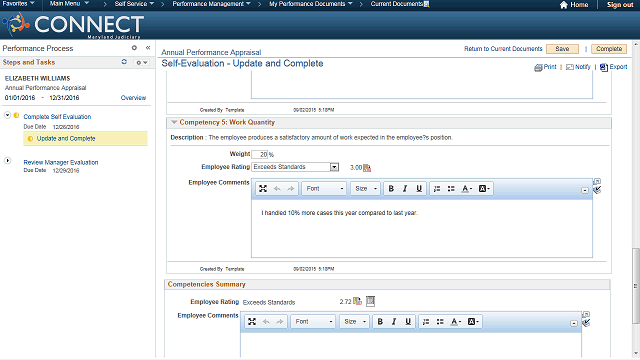The height and width of the screenshot is (360, 640).
Task: Open the Favorites menu
Action: pos(18,4)
